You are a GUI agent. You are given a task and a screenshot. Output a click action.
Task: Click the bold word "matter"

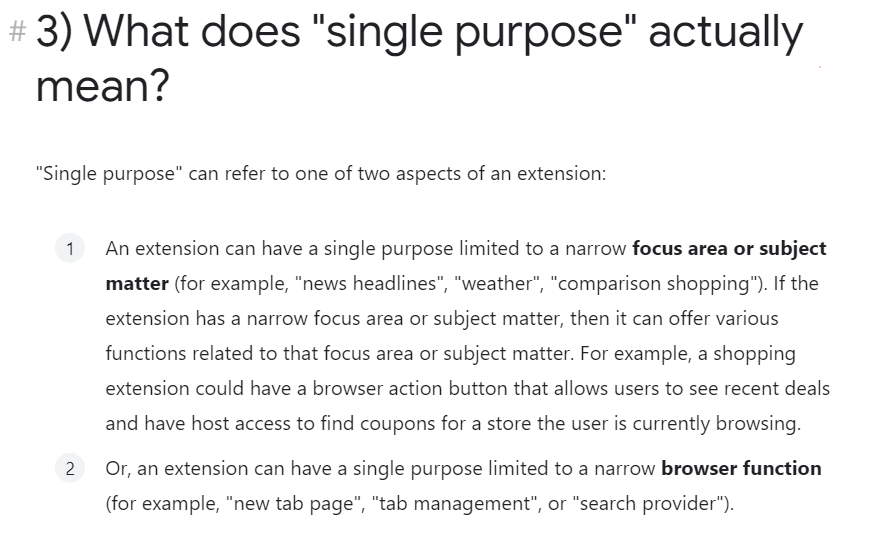[137, 283]
